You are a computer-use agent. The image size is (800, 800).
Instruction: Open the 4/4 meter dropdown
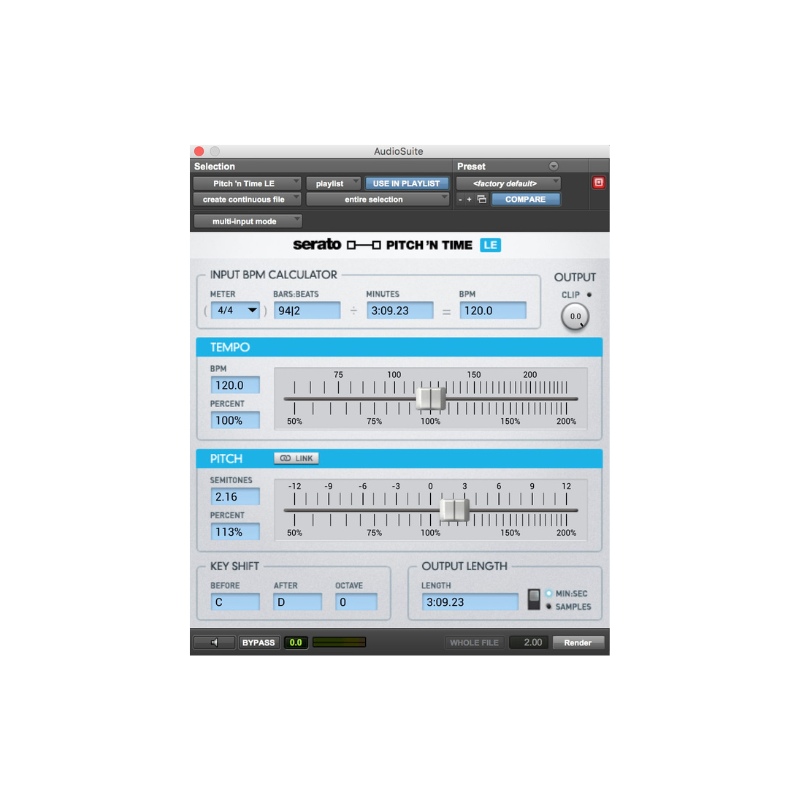coord(237,310)
